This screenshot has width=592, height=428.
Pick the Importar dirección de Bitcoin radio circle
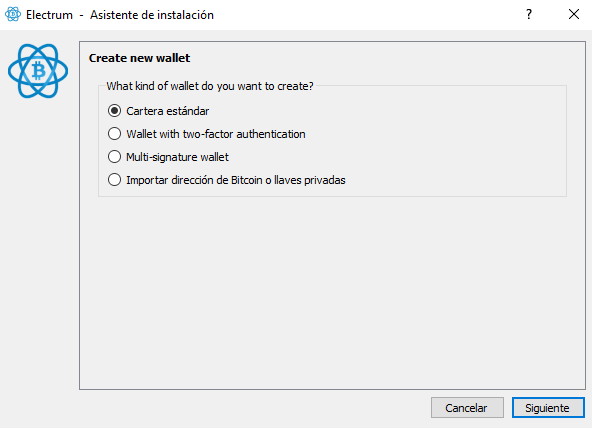point(114,180)
